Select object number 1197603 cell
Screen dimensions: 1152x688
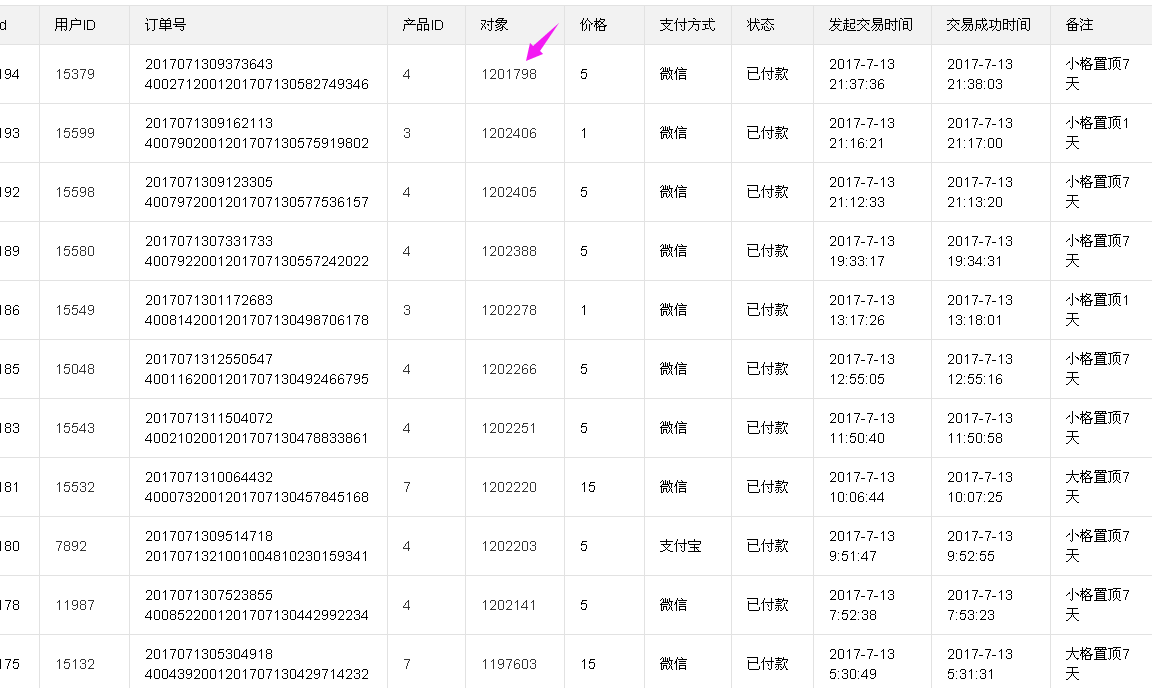508,664
